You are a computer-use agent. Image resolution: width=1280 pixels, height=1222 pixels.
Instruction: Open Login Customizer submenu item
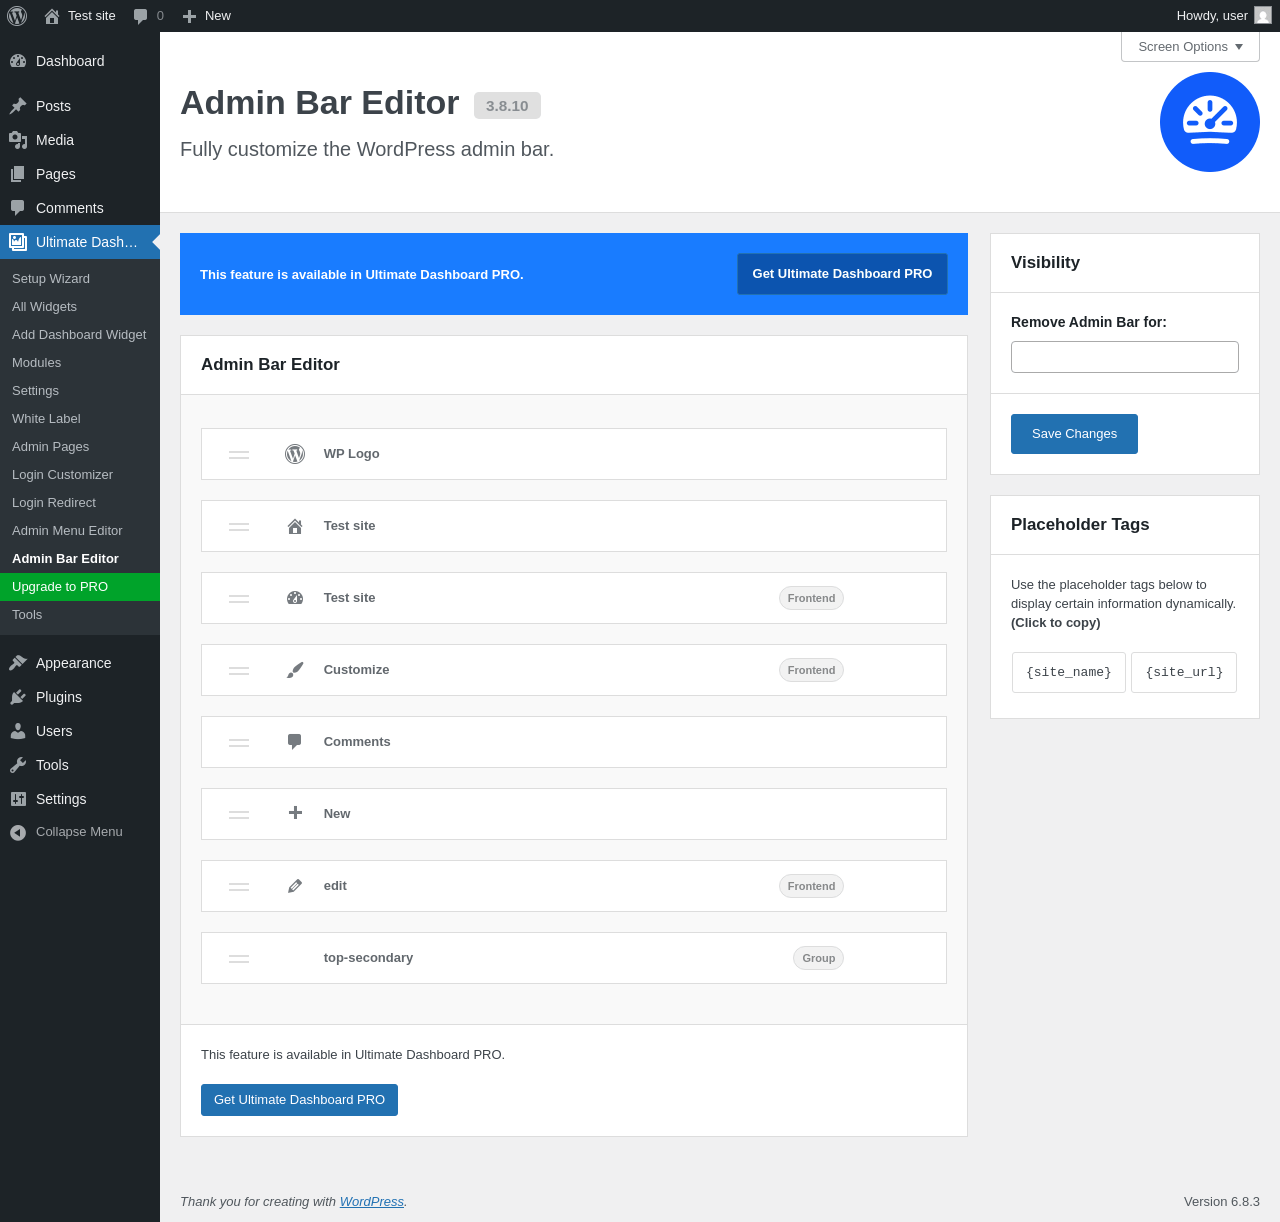(80, 475)
